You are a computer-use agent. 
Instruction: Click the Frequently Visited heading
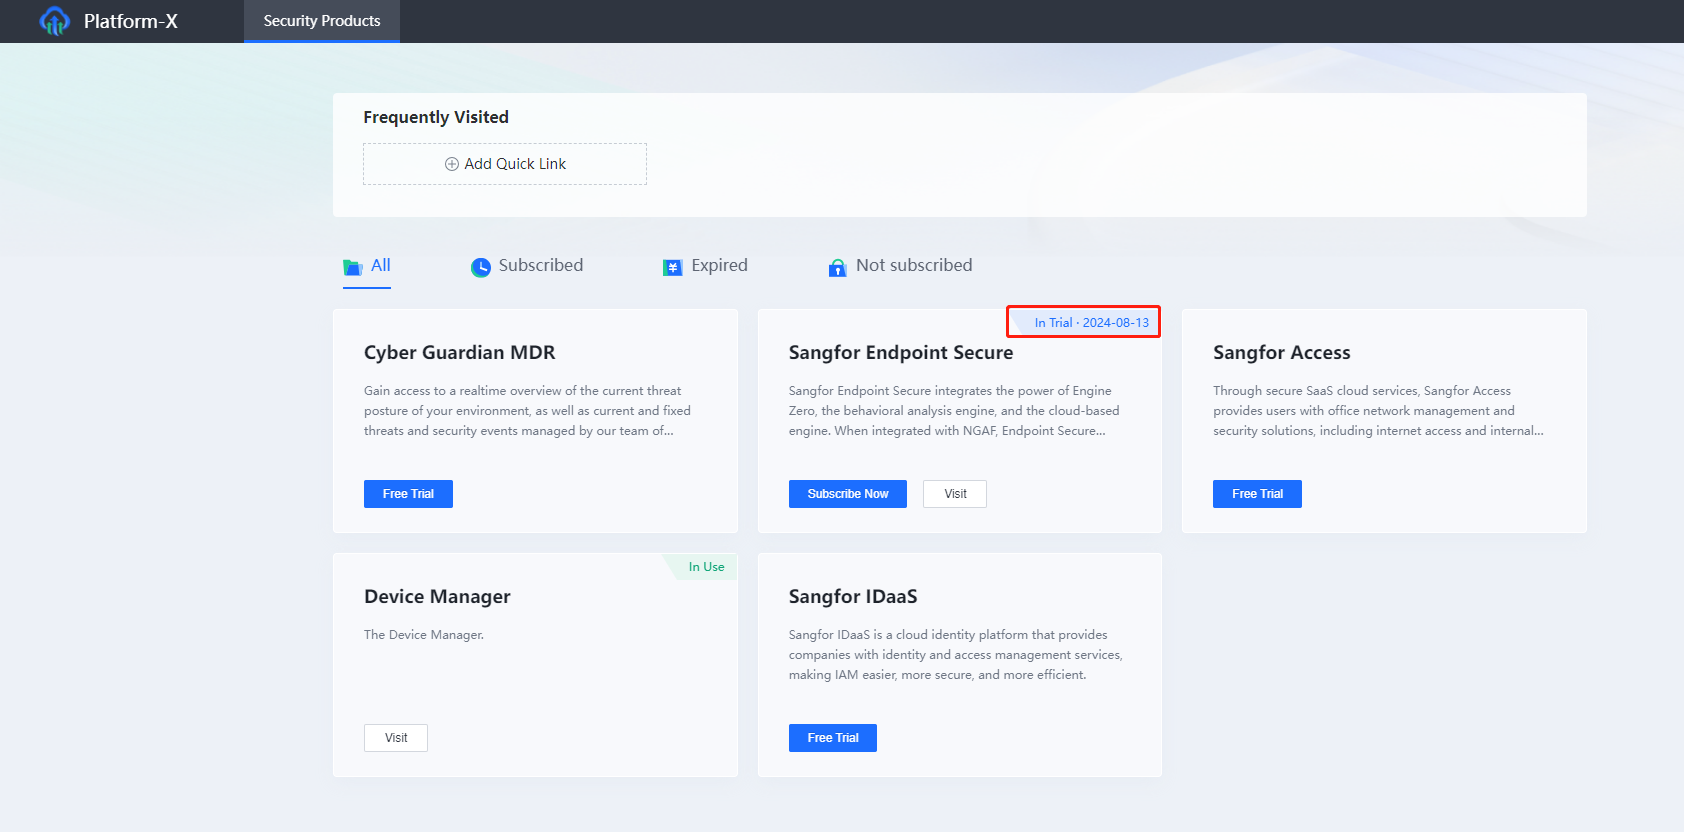[436, 117]
